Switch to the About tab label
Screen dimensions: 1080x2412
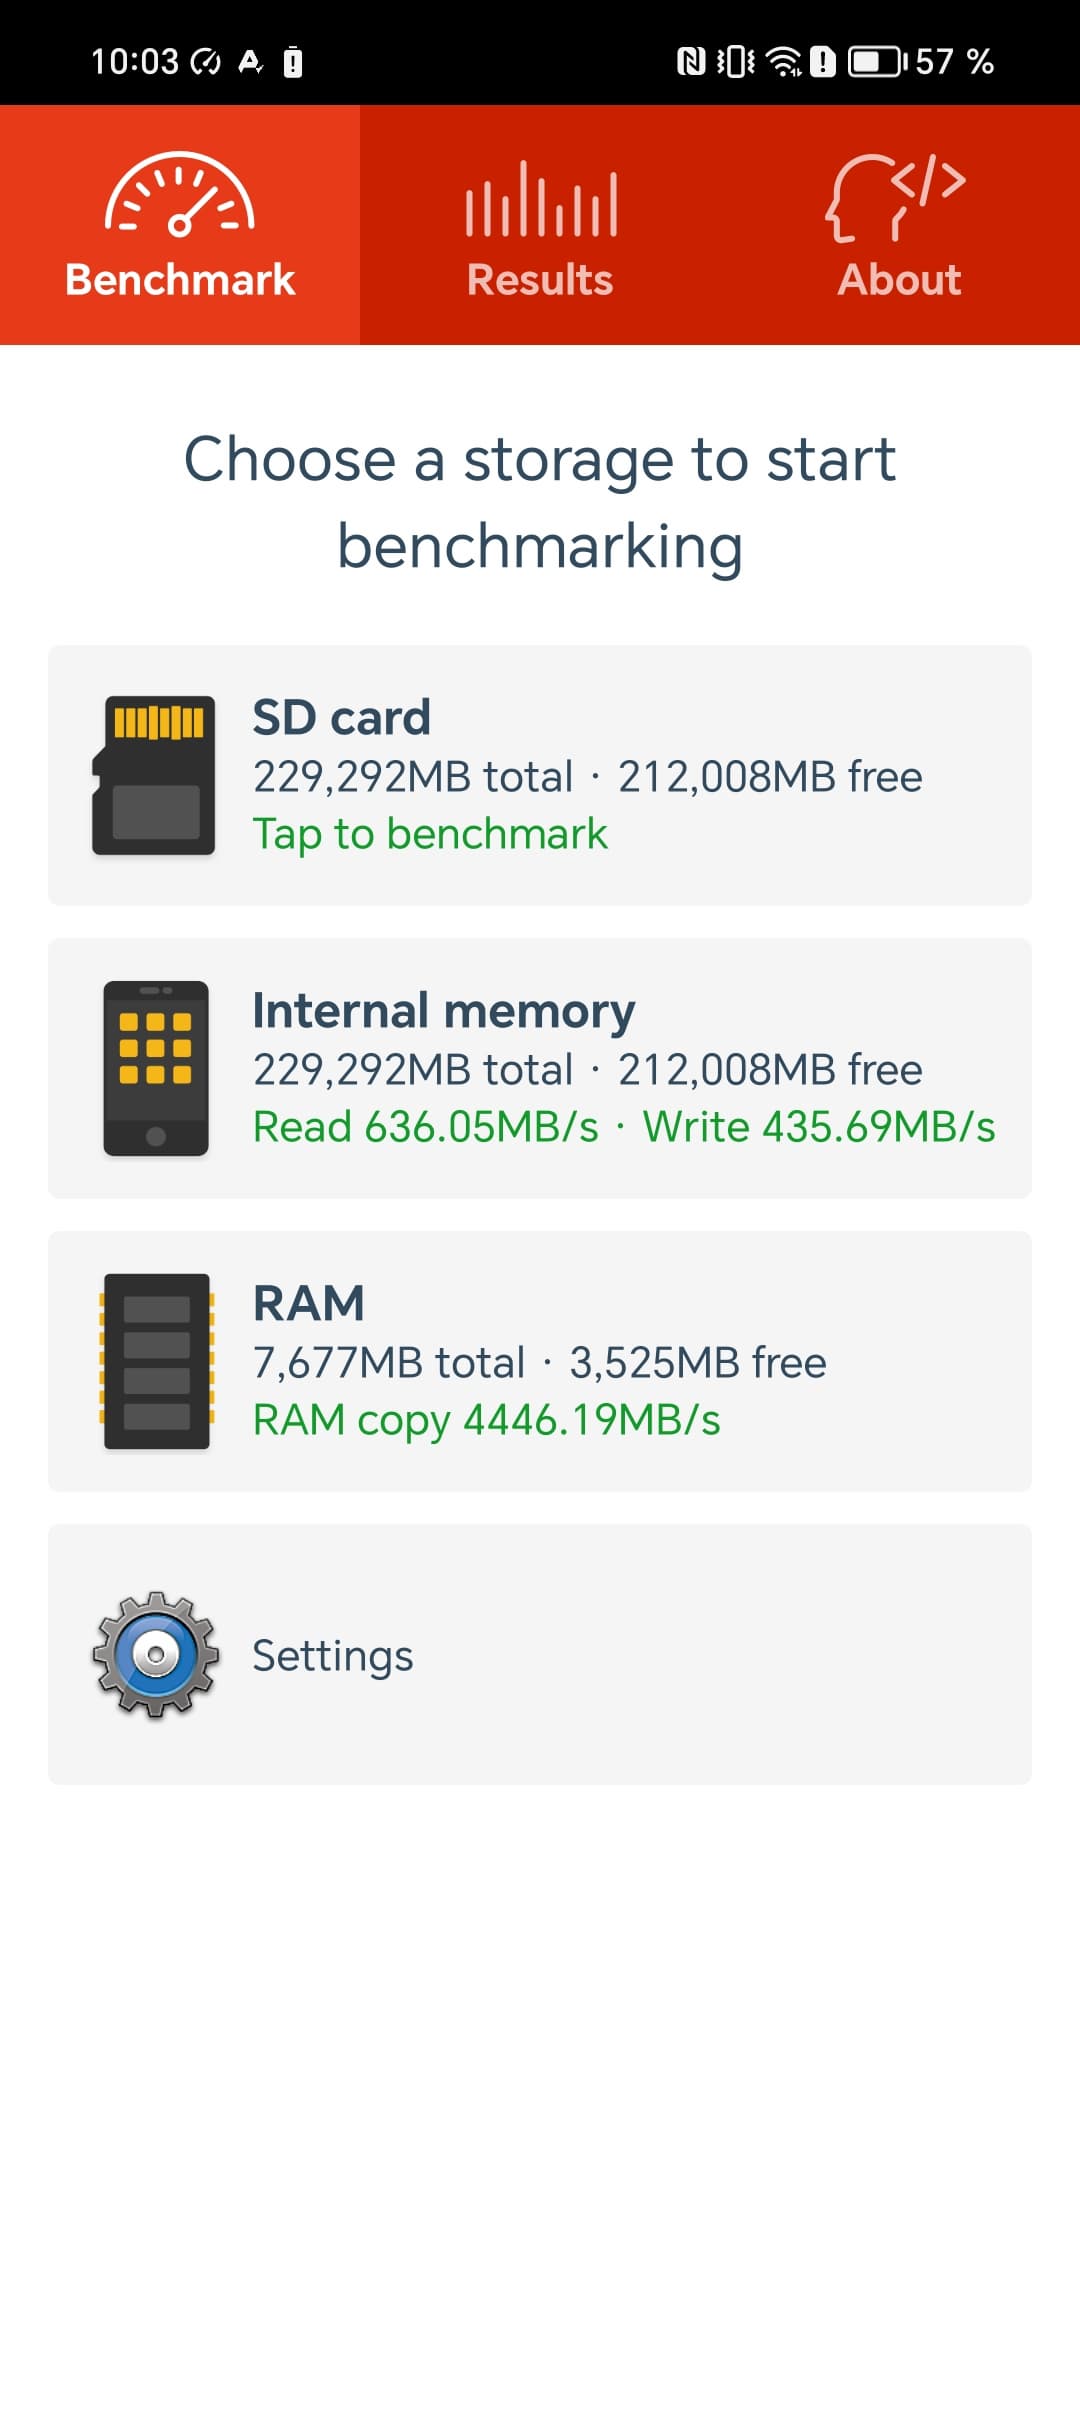point(899,280)
